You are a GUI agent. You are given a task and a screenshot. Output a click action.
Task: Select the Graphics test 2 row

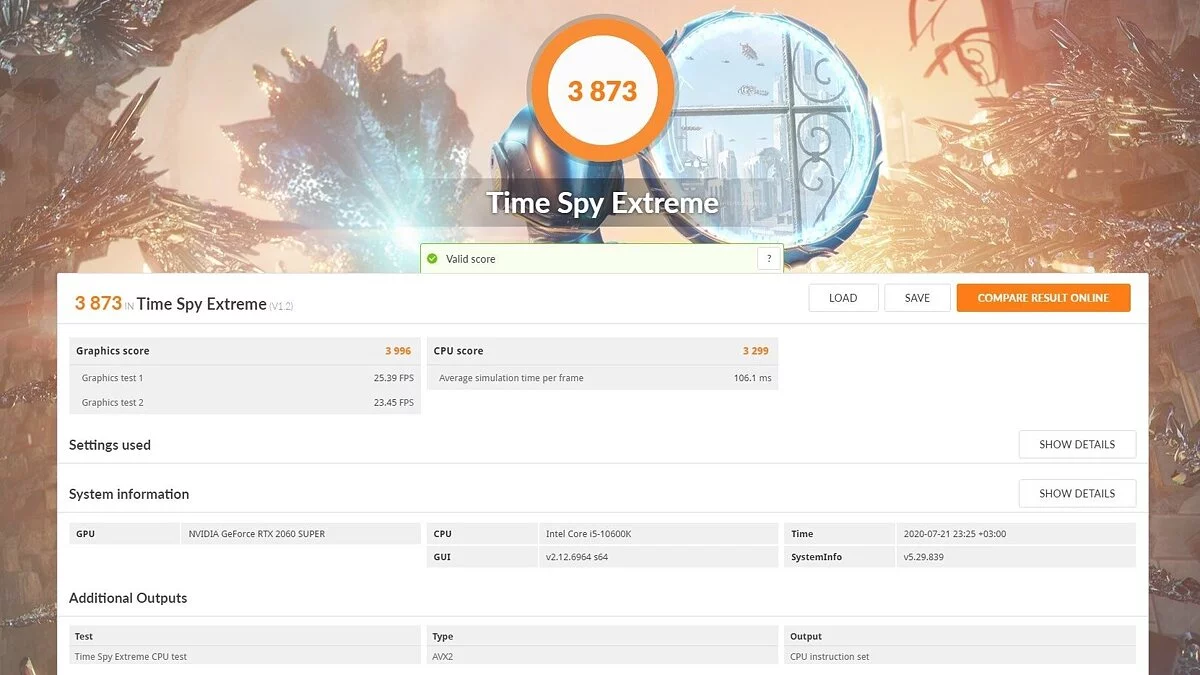tap(245, 402)
